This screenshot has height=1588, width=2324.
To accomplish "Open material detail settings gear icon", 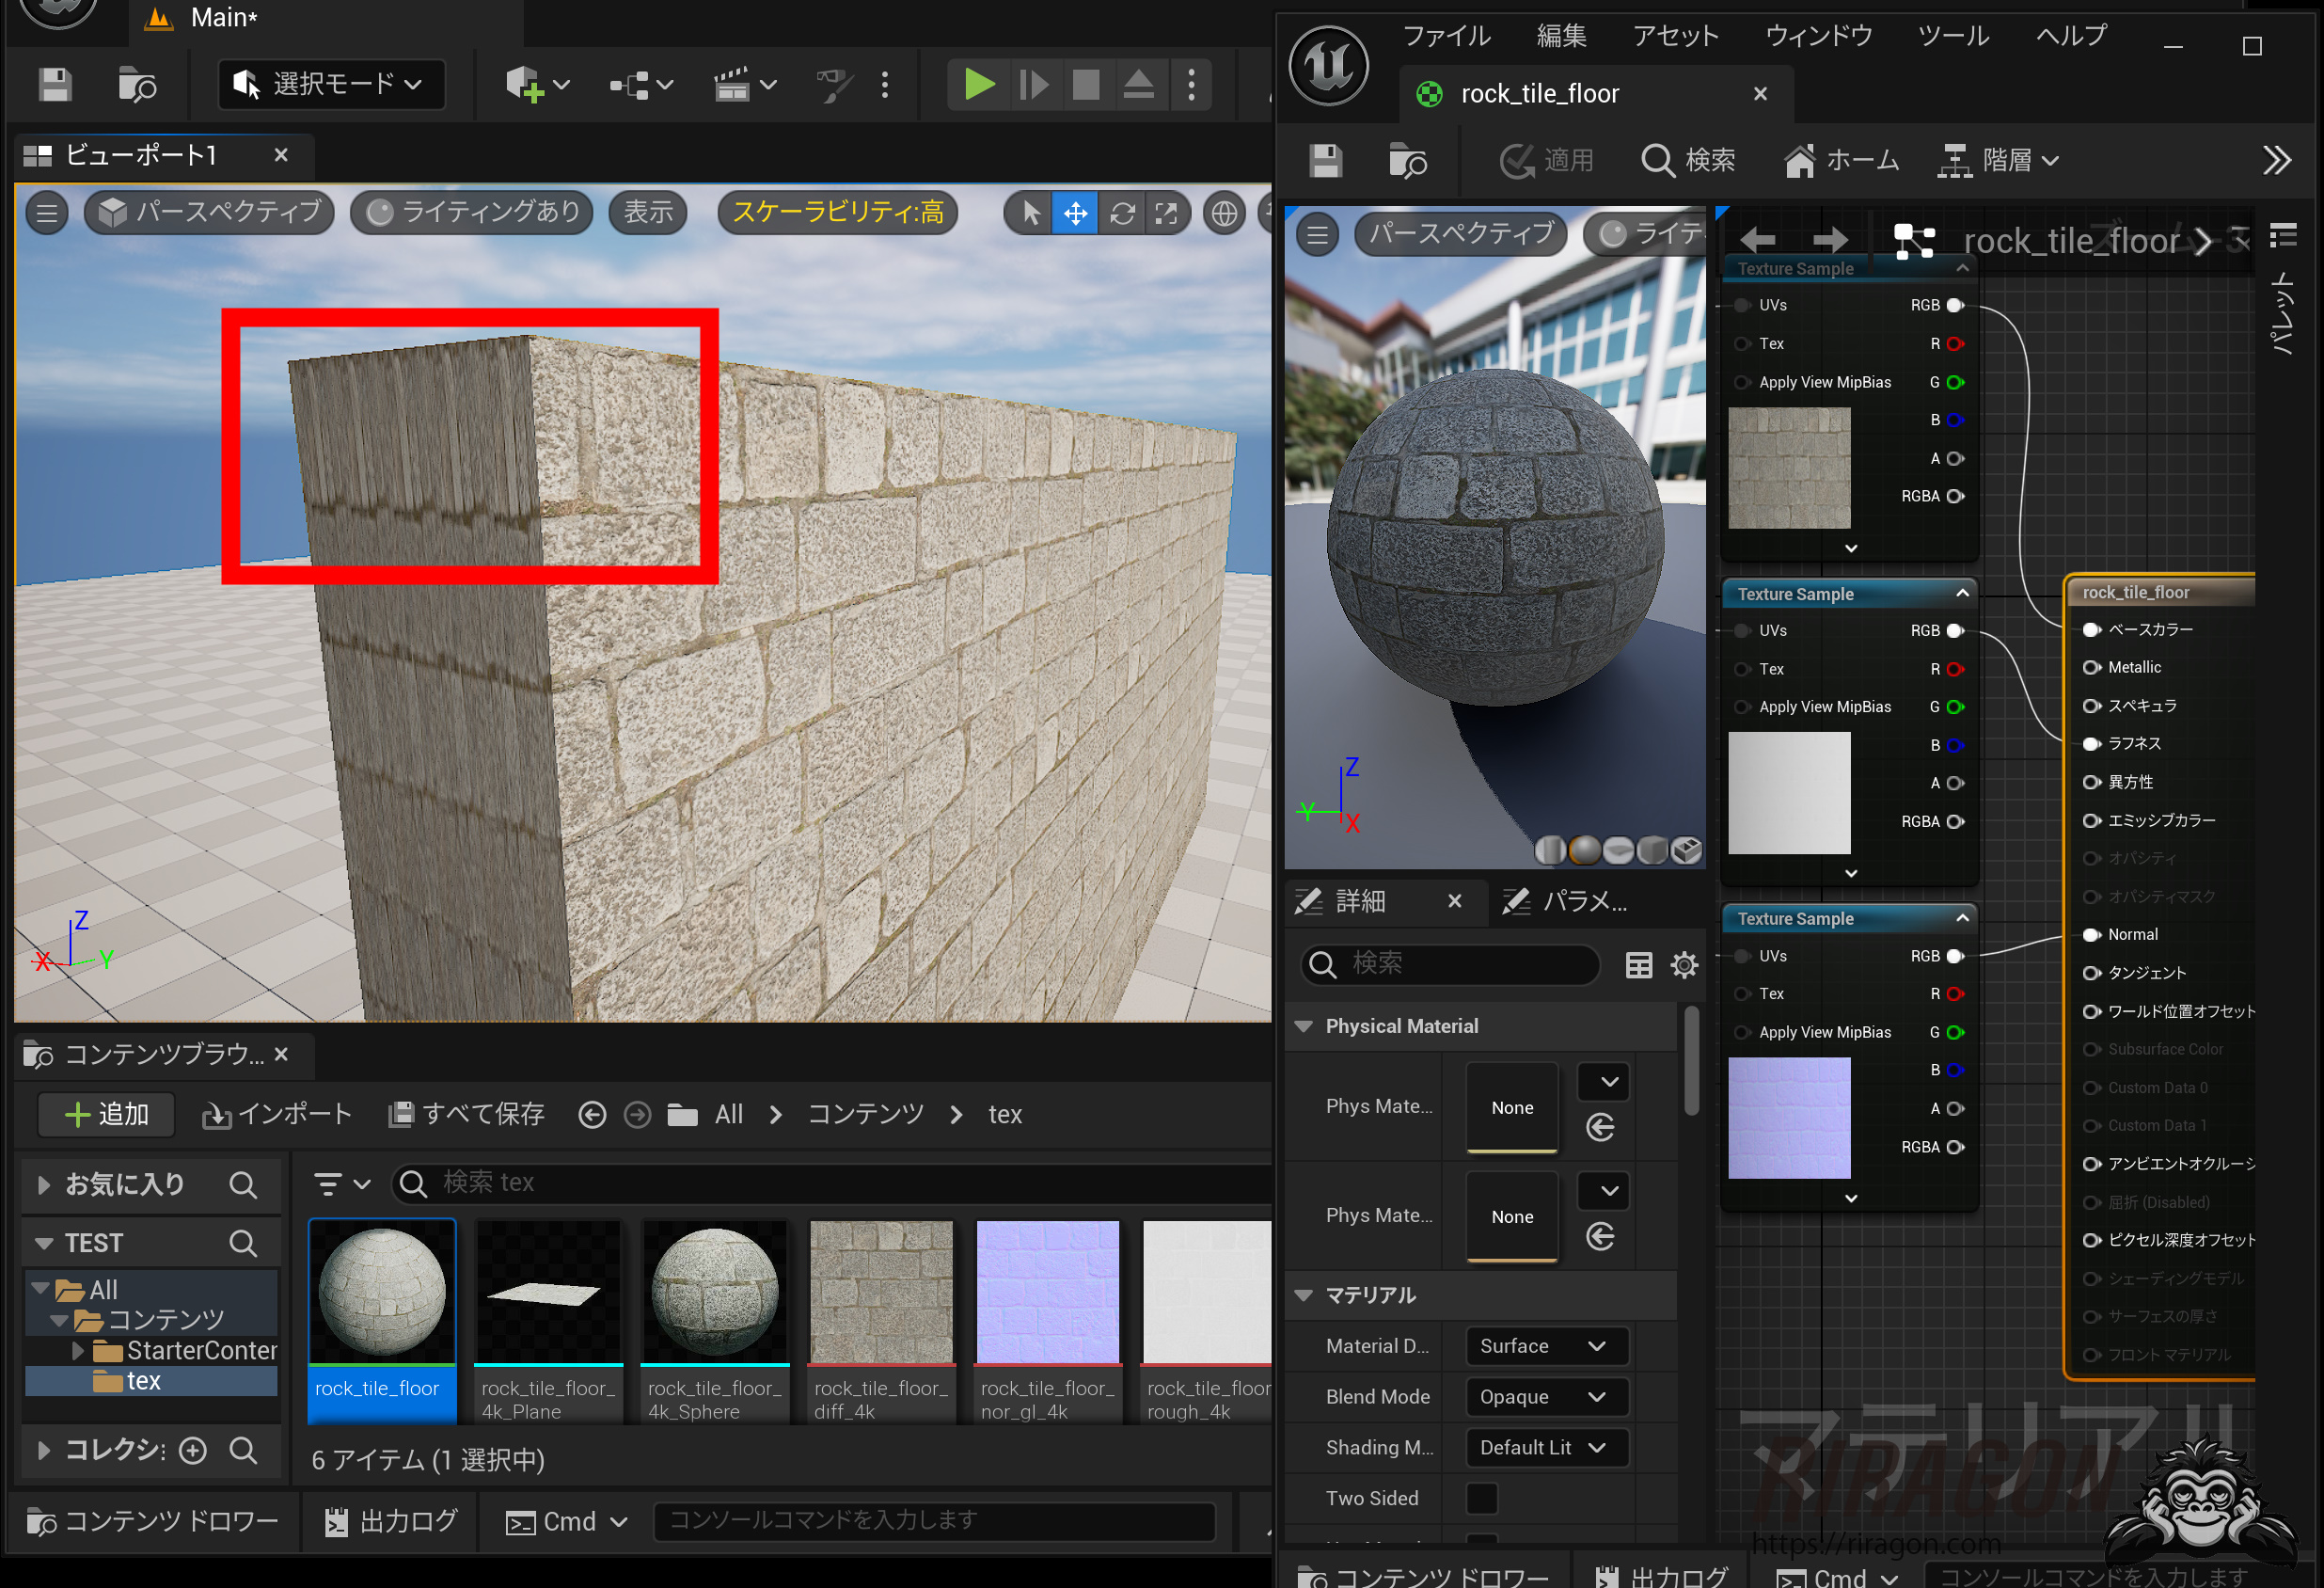I will point(1684,965).
